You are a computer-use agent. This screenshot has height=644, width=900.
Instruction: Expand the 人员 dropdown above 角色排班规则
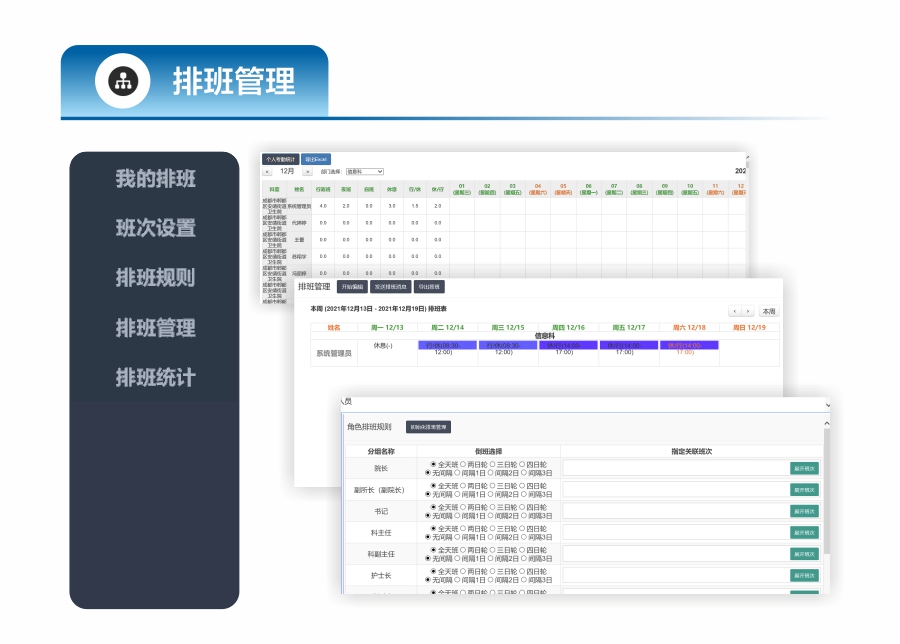(x=825, y=402)
